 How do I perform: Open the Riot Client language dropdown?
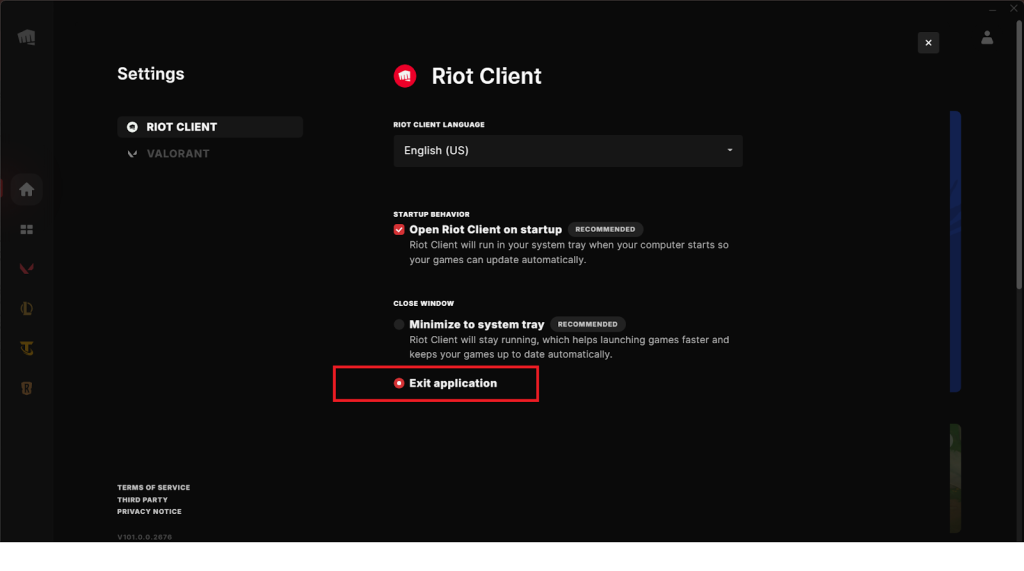[x=568, y=151]
